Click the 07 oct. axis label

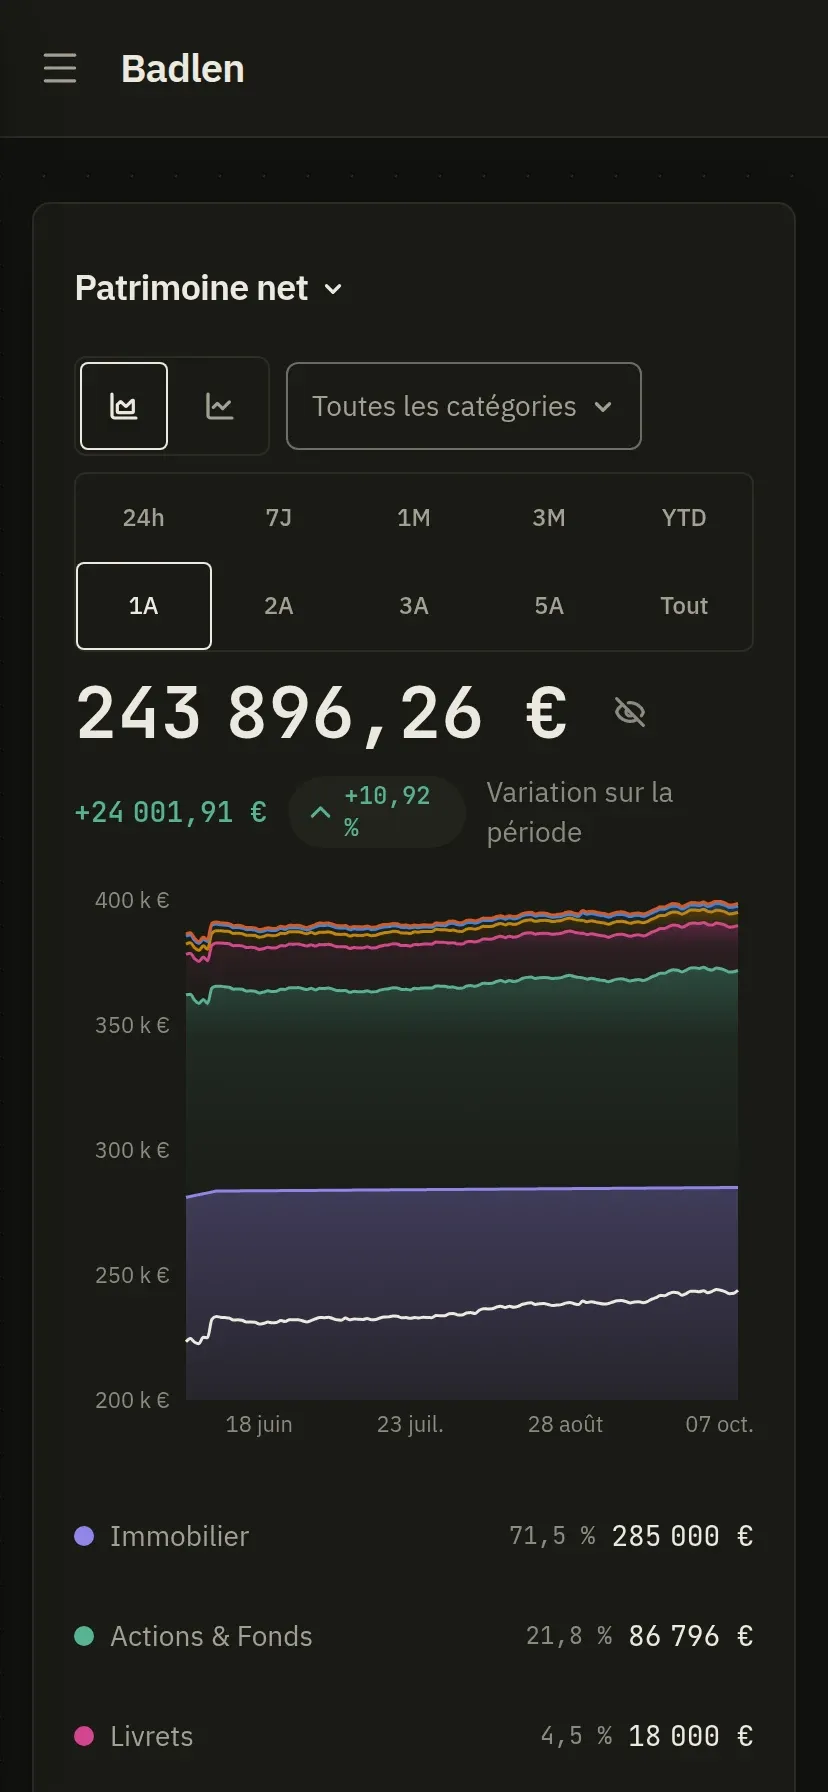pyautogui.click(x=719, y=1424)
